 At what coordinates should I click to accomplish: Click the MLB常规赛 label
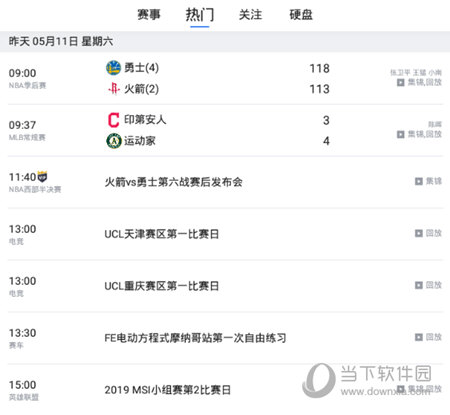point(27,138)
